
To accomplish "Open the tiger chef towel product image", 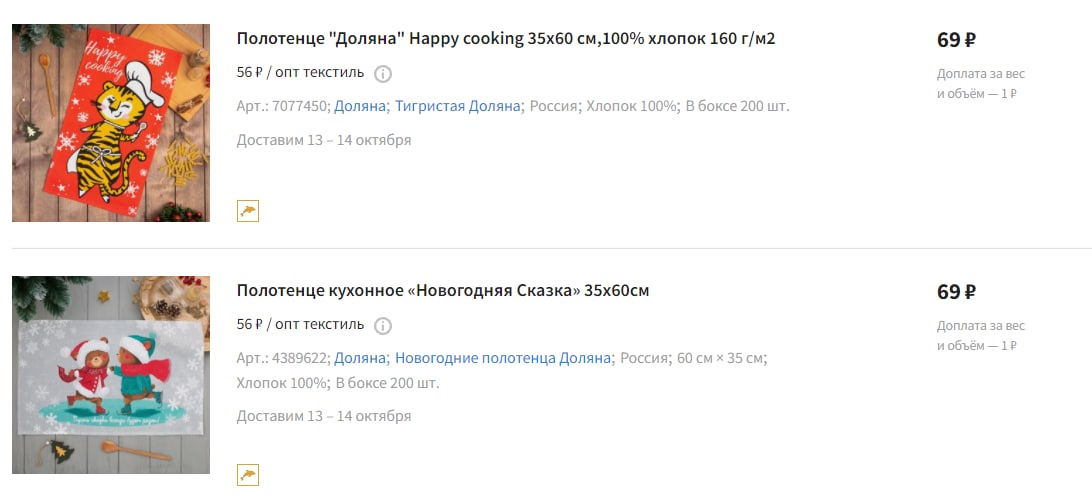I will coord(111,123).
